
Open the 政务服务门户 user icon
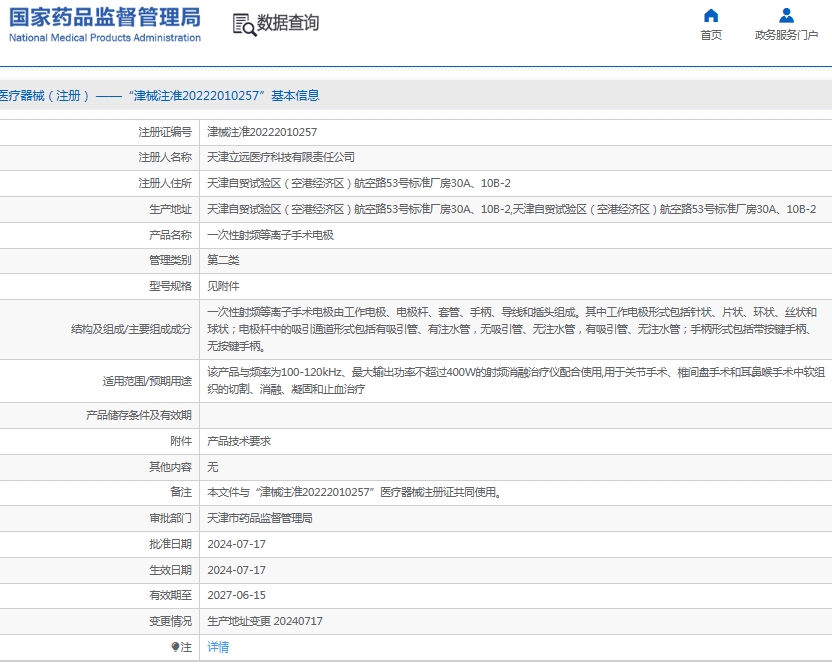point(786,15)
